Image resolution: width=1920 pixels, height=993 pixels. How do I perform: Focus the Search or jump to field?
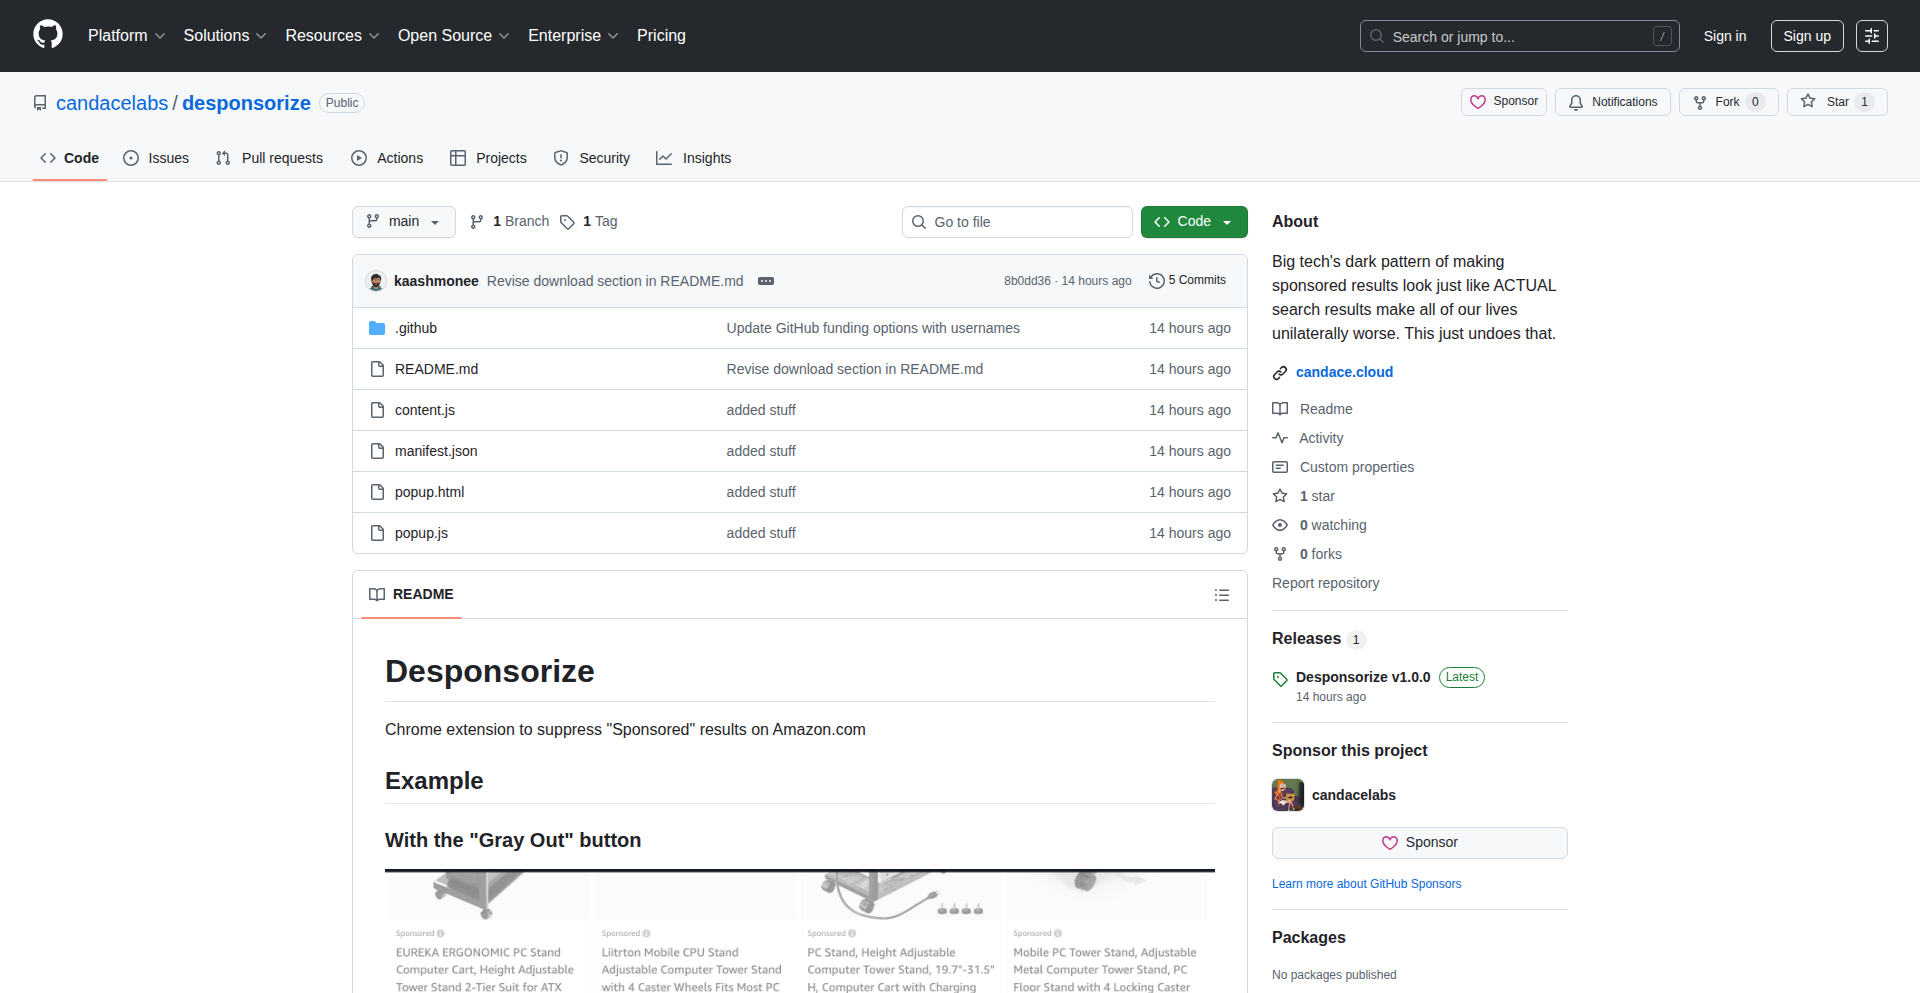point(1519,36)
